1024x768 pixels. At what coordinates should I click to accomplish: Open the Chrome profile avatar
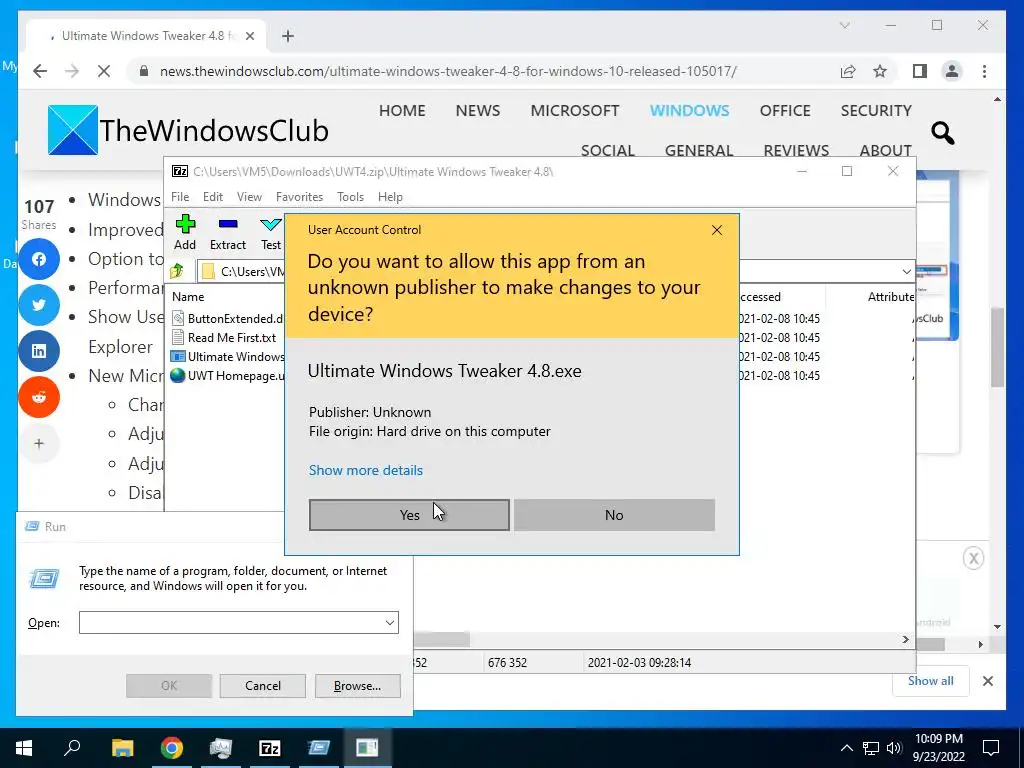pyautogui.click(x=952, y=71)
